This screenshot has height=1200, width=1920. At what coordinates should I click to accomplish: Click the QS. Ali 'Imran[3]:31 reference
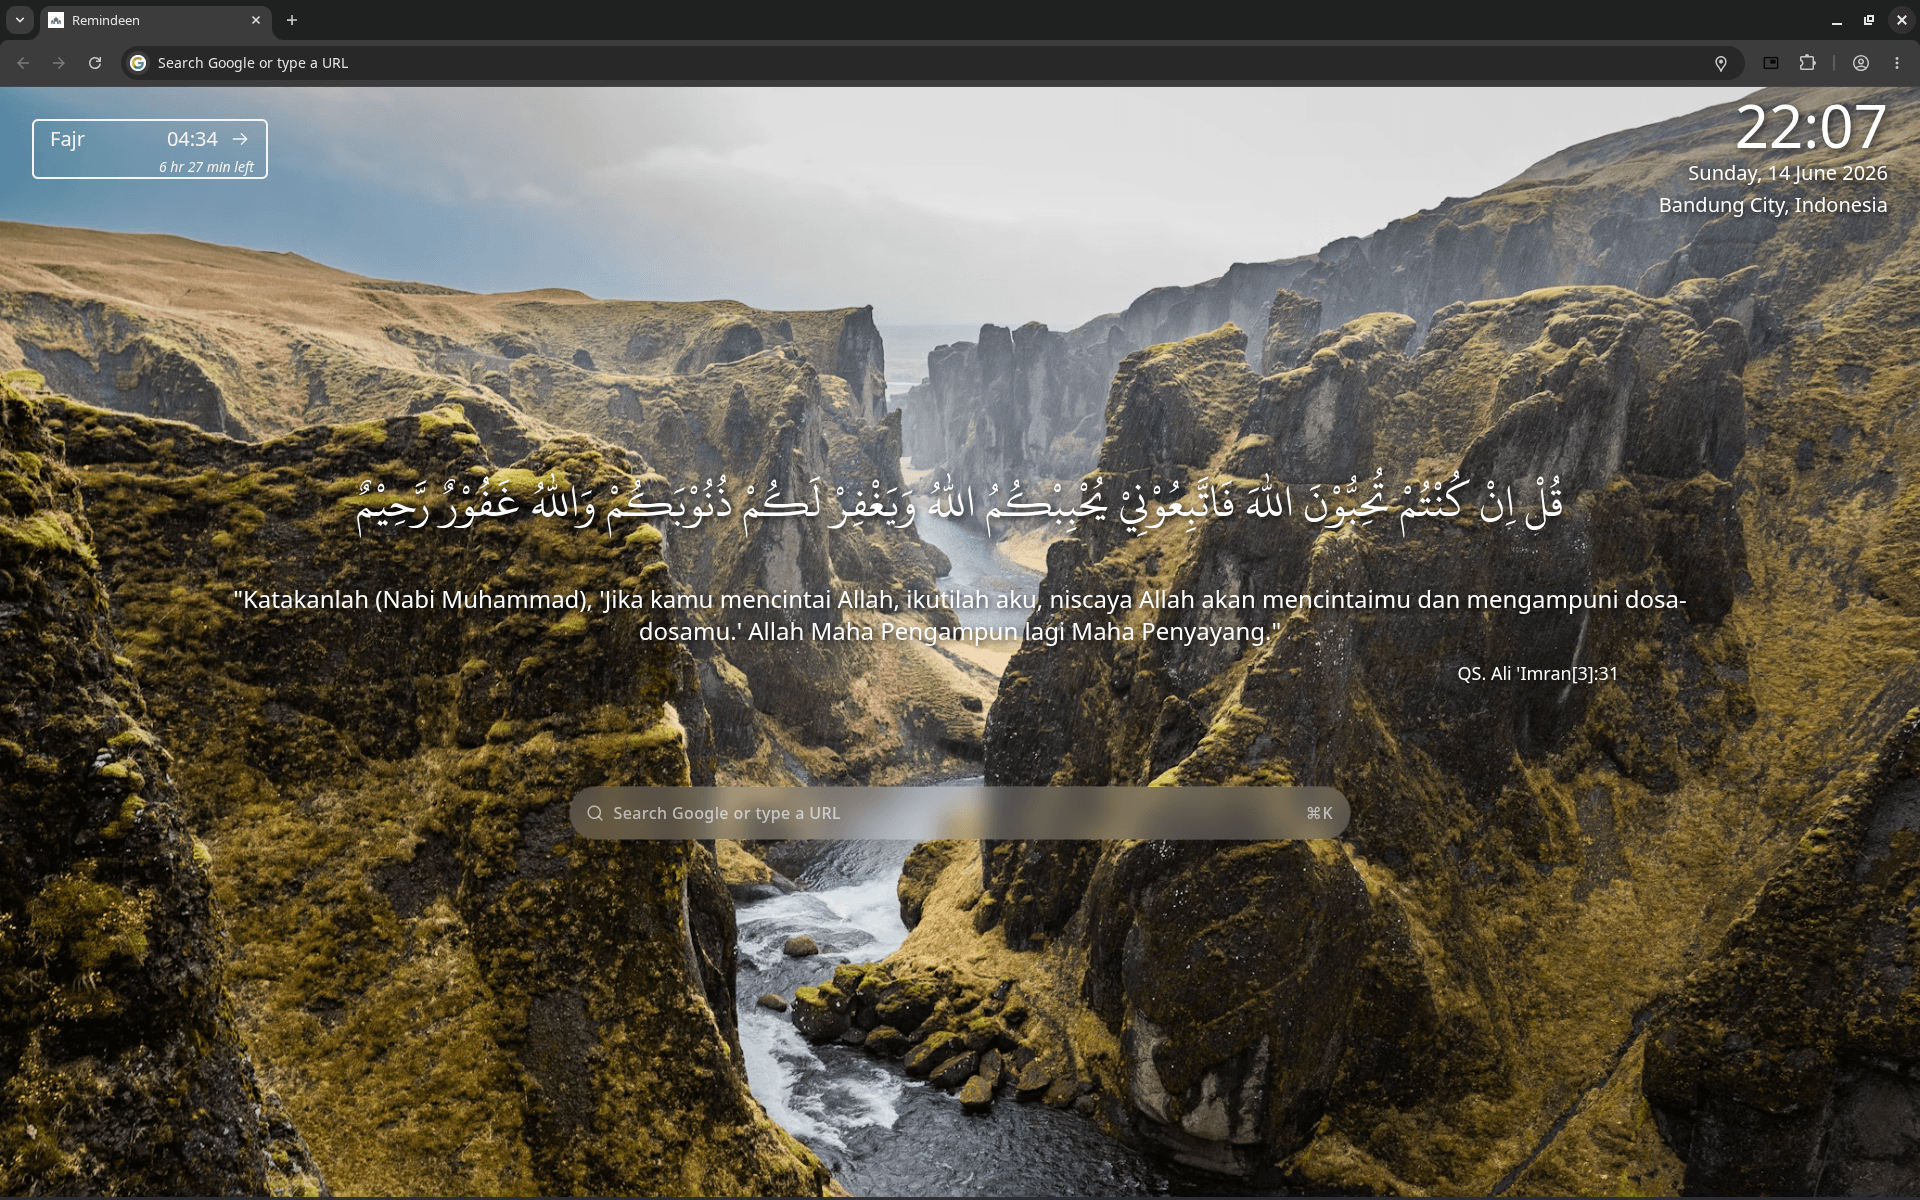(x=1538, y=674)
